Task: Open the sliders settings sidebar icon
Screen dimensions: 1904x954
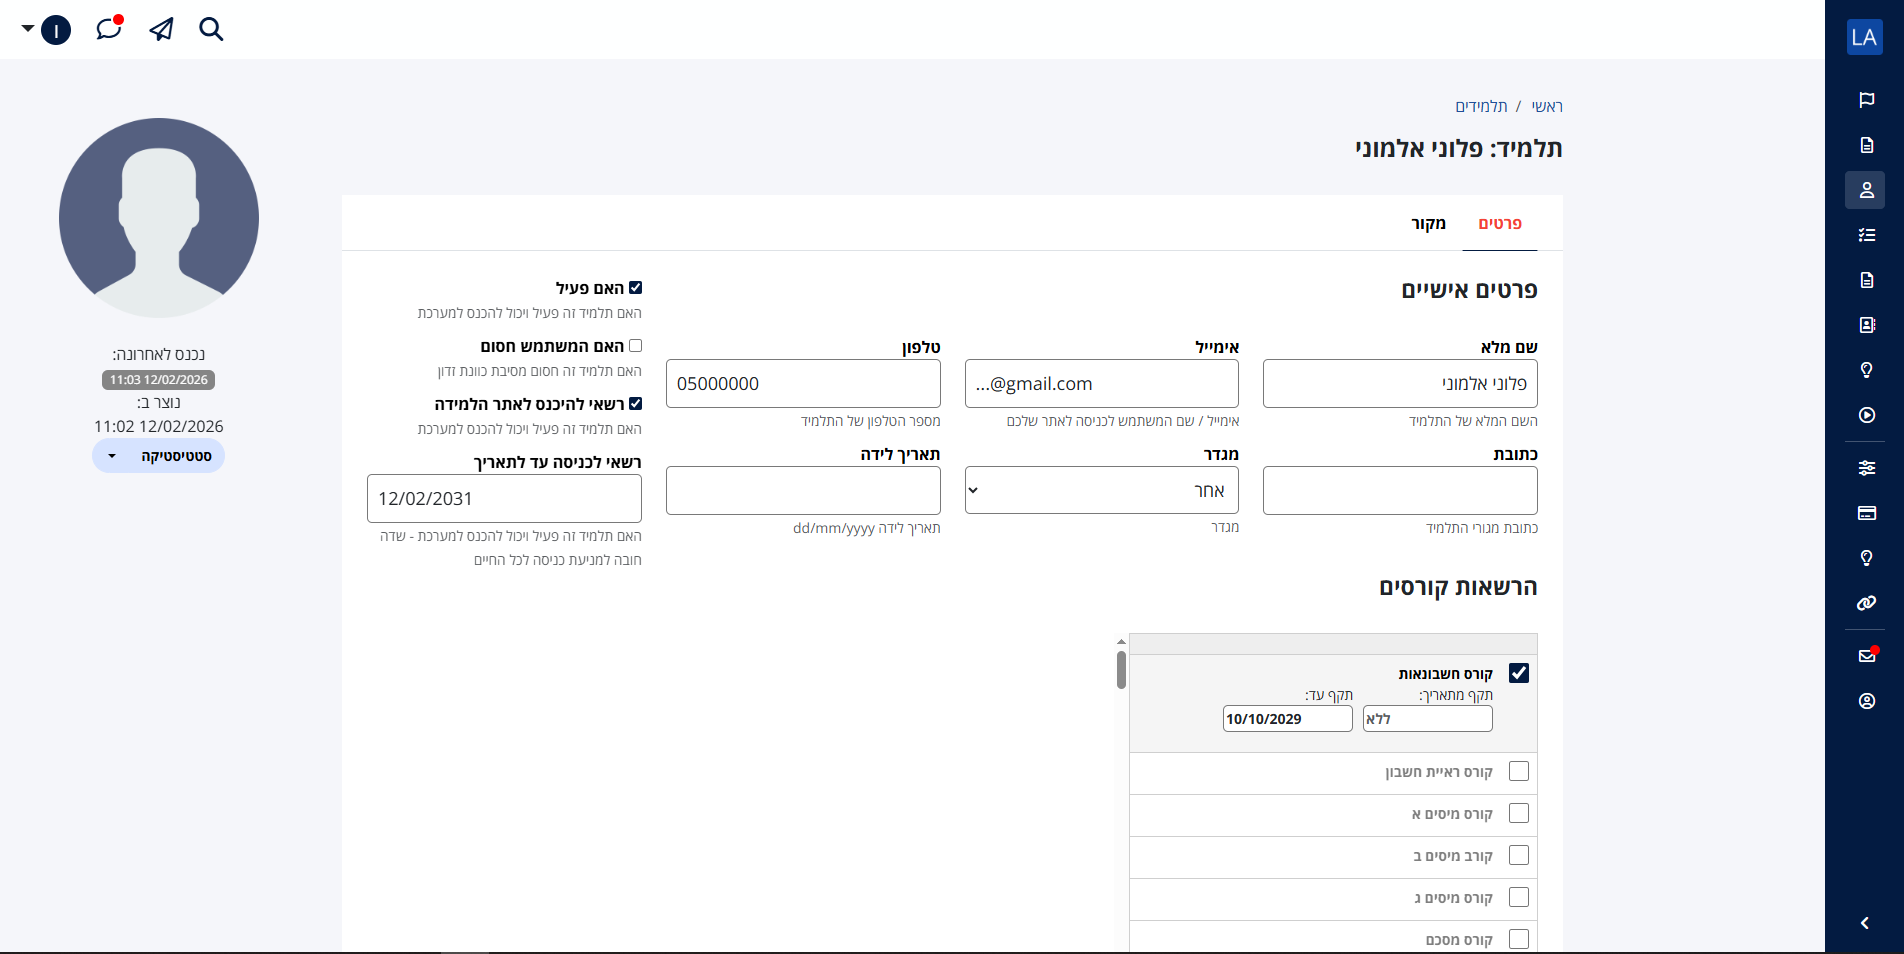Action: 1866,467
